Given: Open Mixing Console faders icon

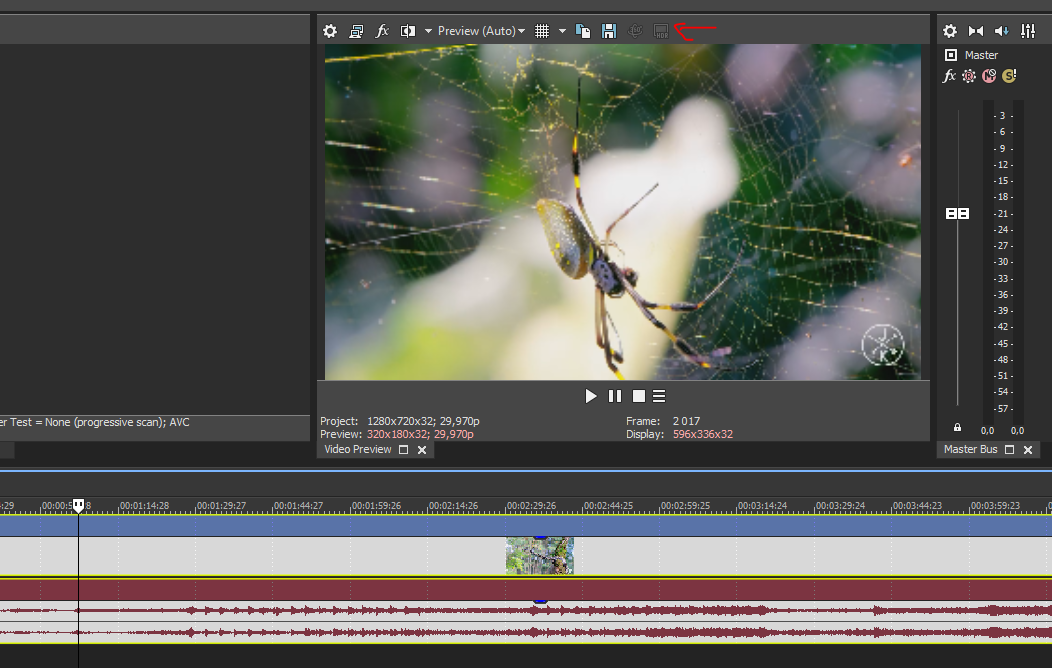Looking at the screenshot, I should coord(1028,31).
